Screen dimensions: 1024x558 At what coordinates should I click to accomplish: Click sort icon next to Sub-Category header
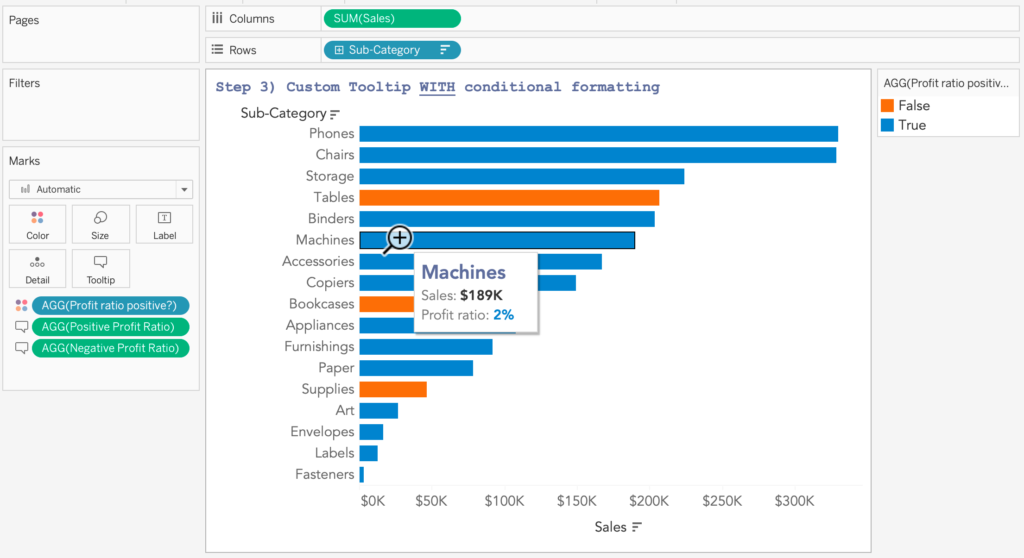(x=335, y=114)
